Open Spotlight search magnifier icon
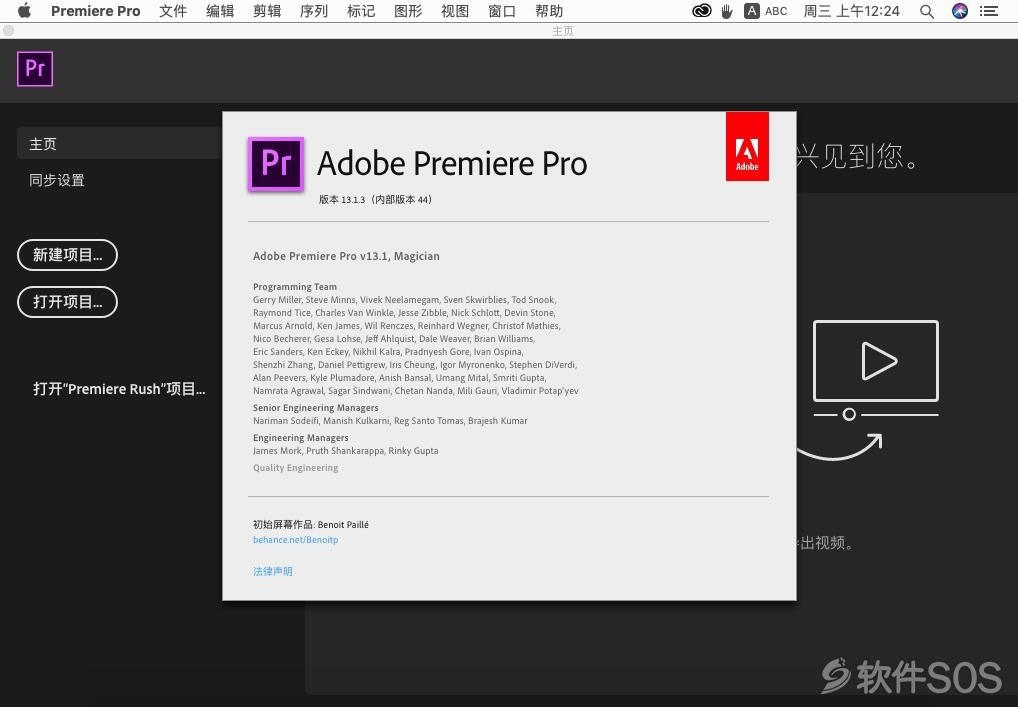 [927, 11]
